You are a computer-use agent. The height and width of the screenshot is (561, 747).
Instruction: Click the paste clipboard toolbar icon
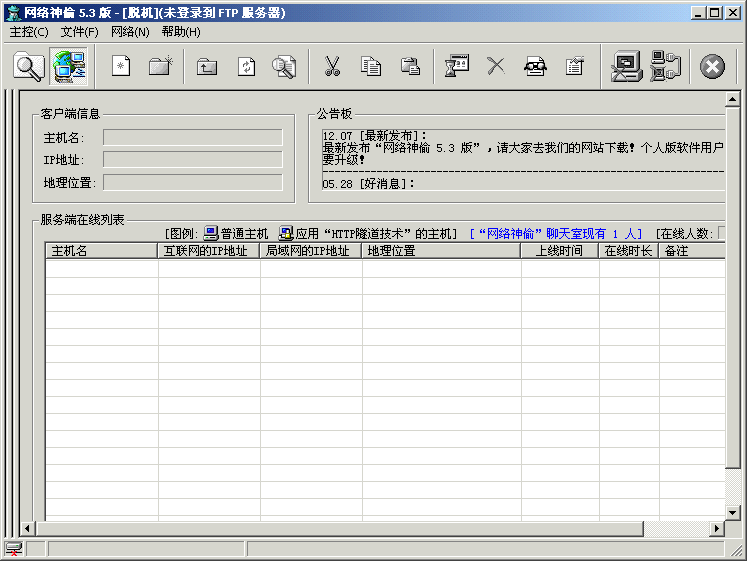pyautogui.click(x=410, y=67)
